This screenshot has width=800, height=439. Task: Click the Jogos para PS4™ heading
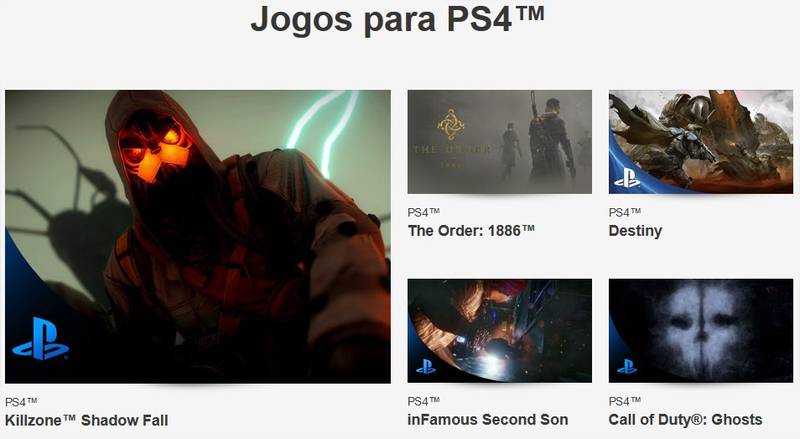[397, 19]
